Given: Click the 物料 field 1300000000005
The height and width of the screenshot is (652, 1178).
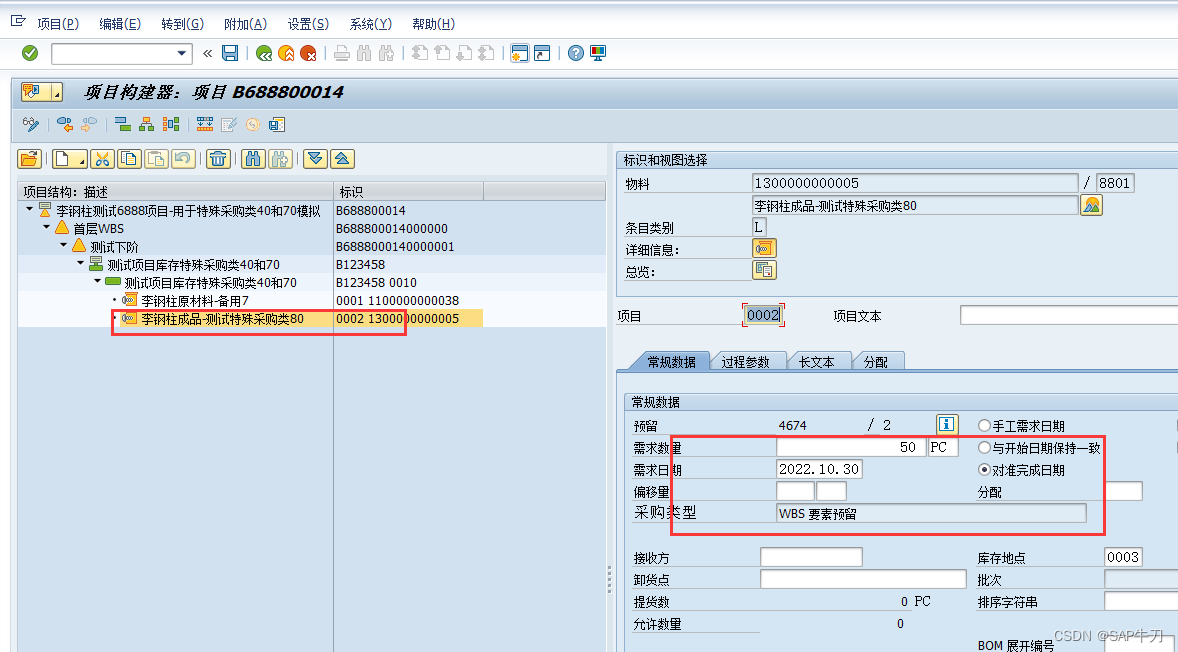Looking at the screenshot, I should pos(914,183).
